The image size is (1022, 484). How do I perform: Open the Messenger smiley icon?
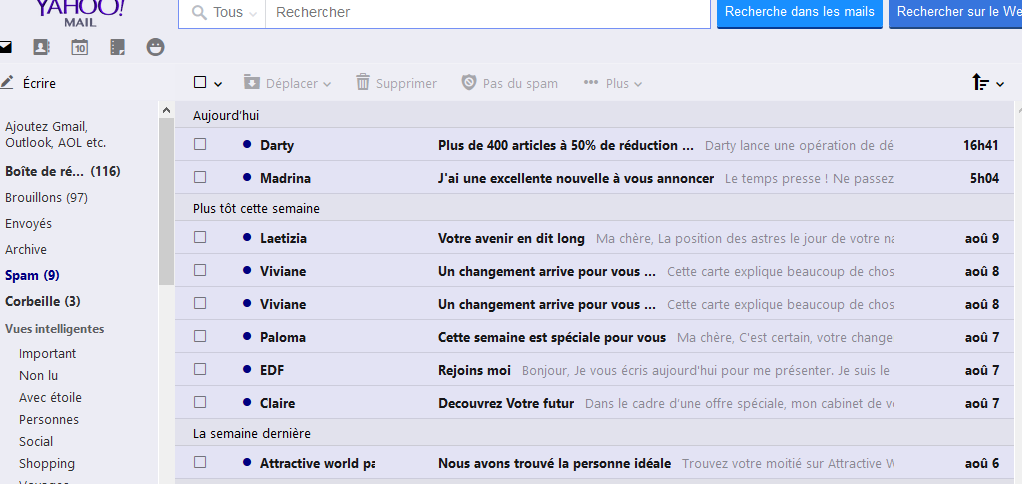click(155, 47)
